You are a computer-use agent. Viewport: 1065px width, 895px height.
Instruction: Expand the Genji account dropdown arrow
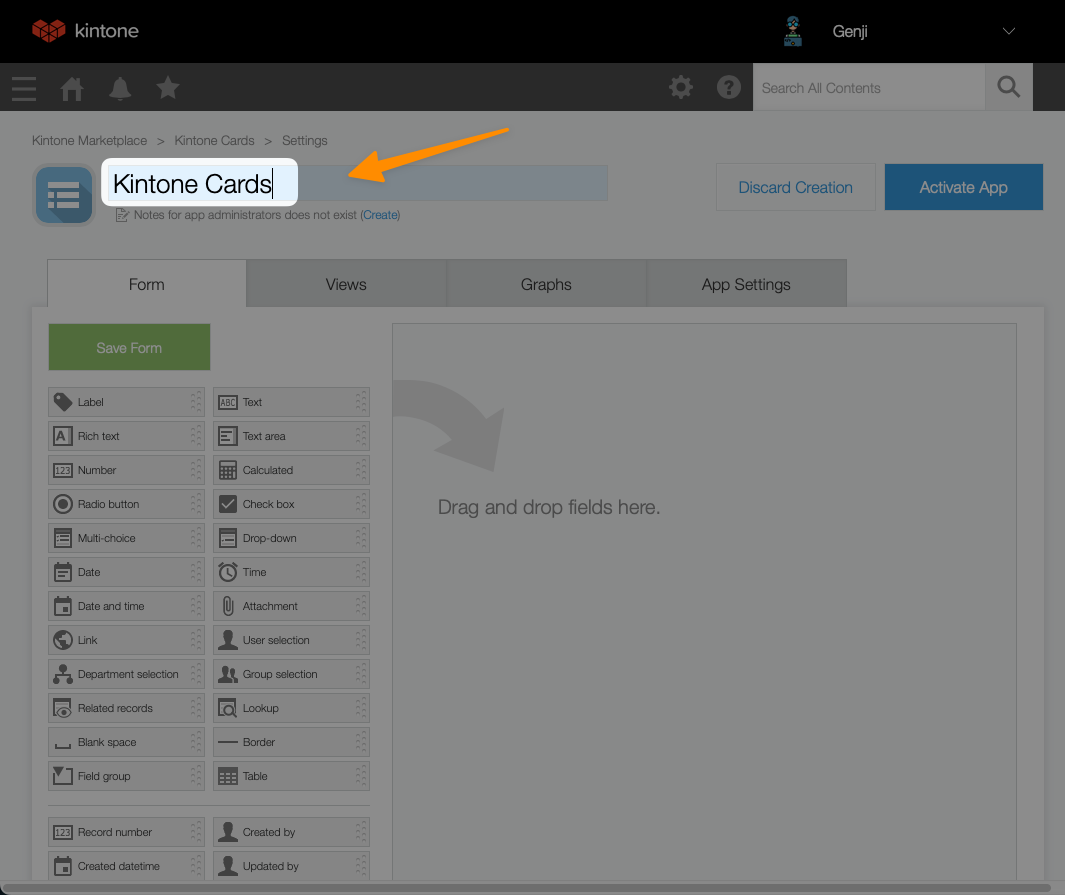(1009, 31)
